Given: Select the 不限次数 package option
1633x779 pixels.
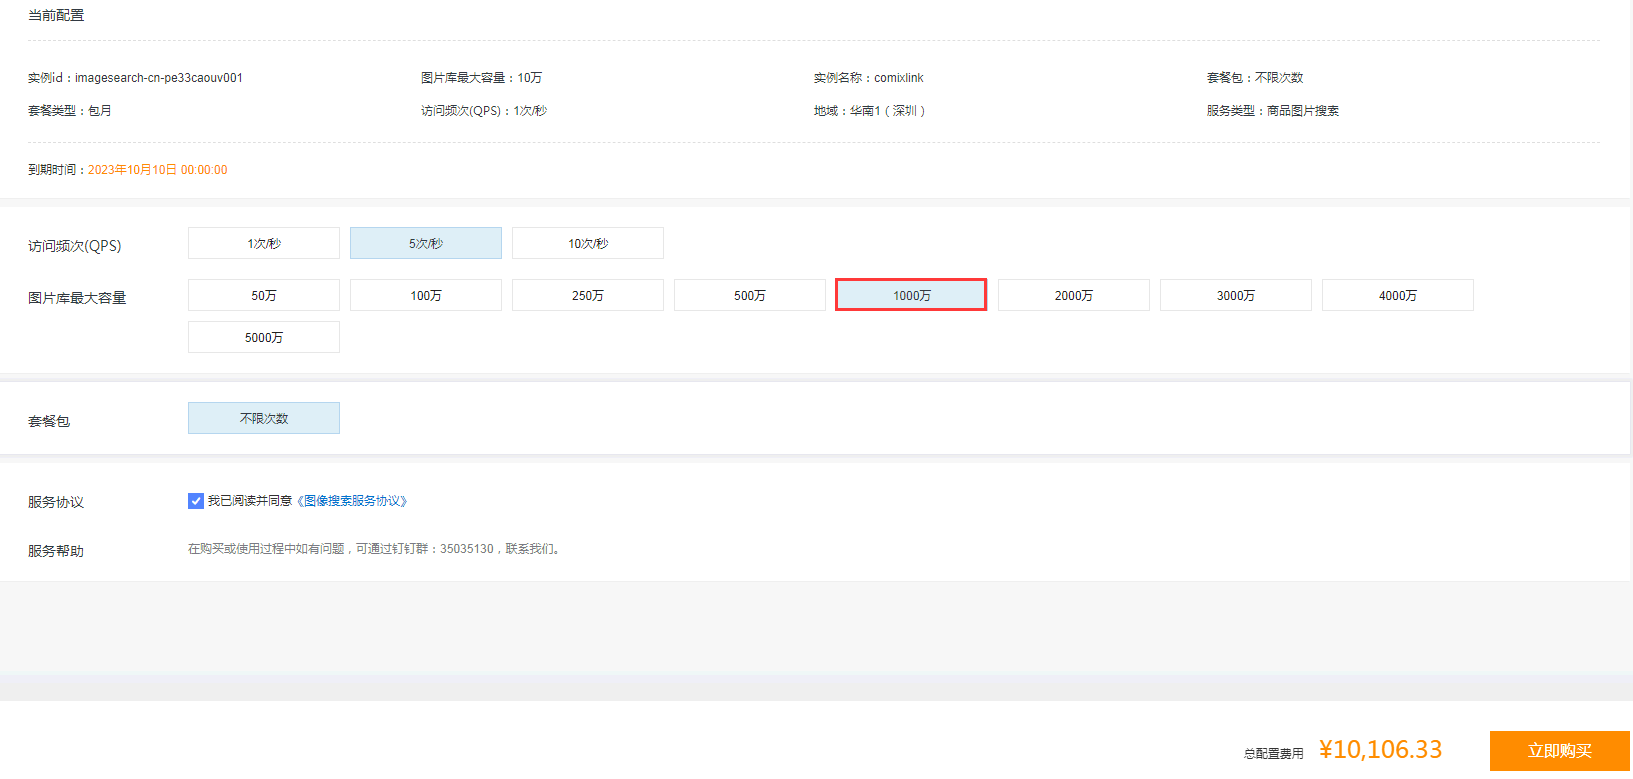Looking at the screenshot, I should tap(264, 418).
